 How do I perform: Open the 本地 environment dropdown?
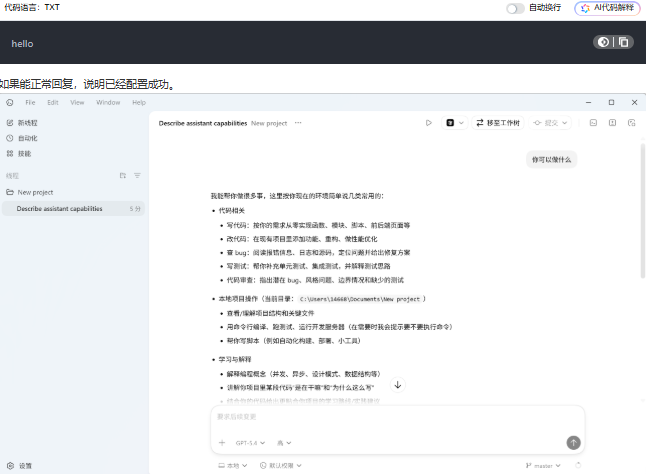pos(233,466)
